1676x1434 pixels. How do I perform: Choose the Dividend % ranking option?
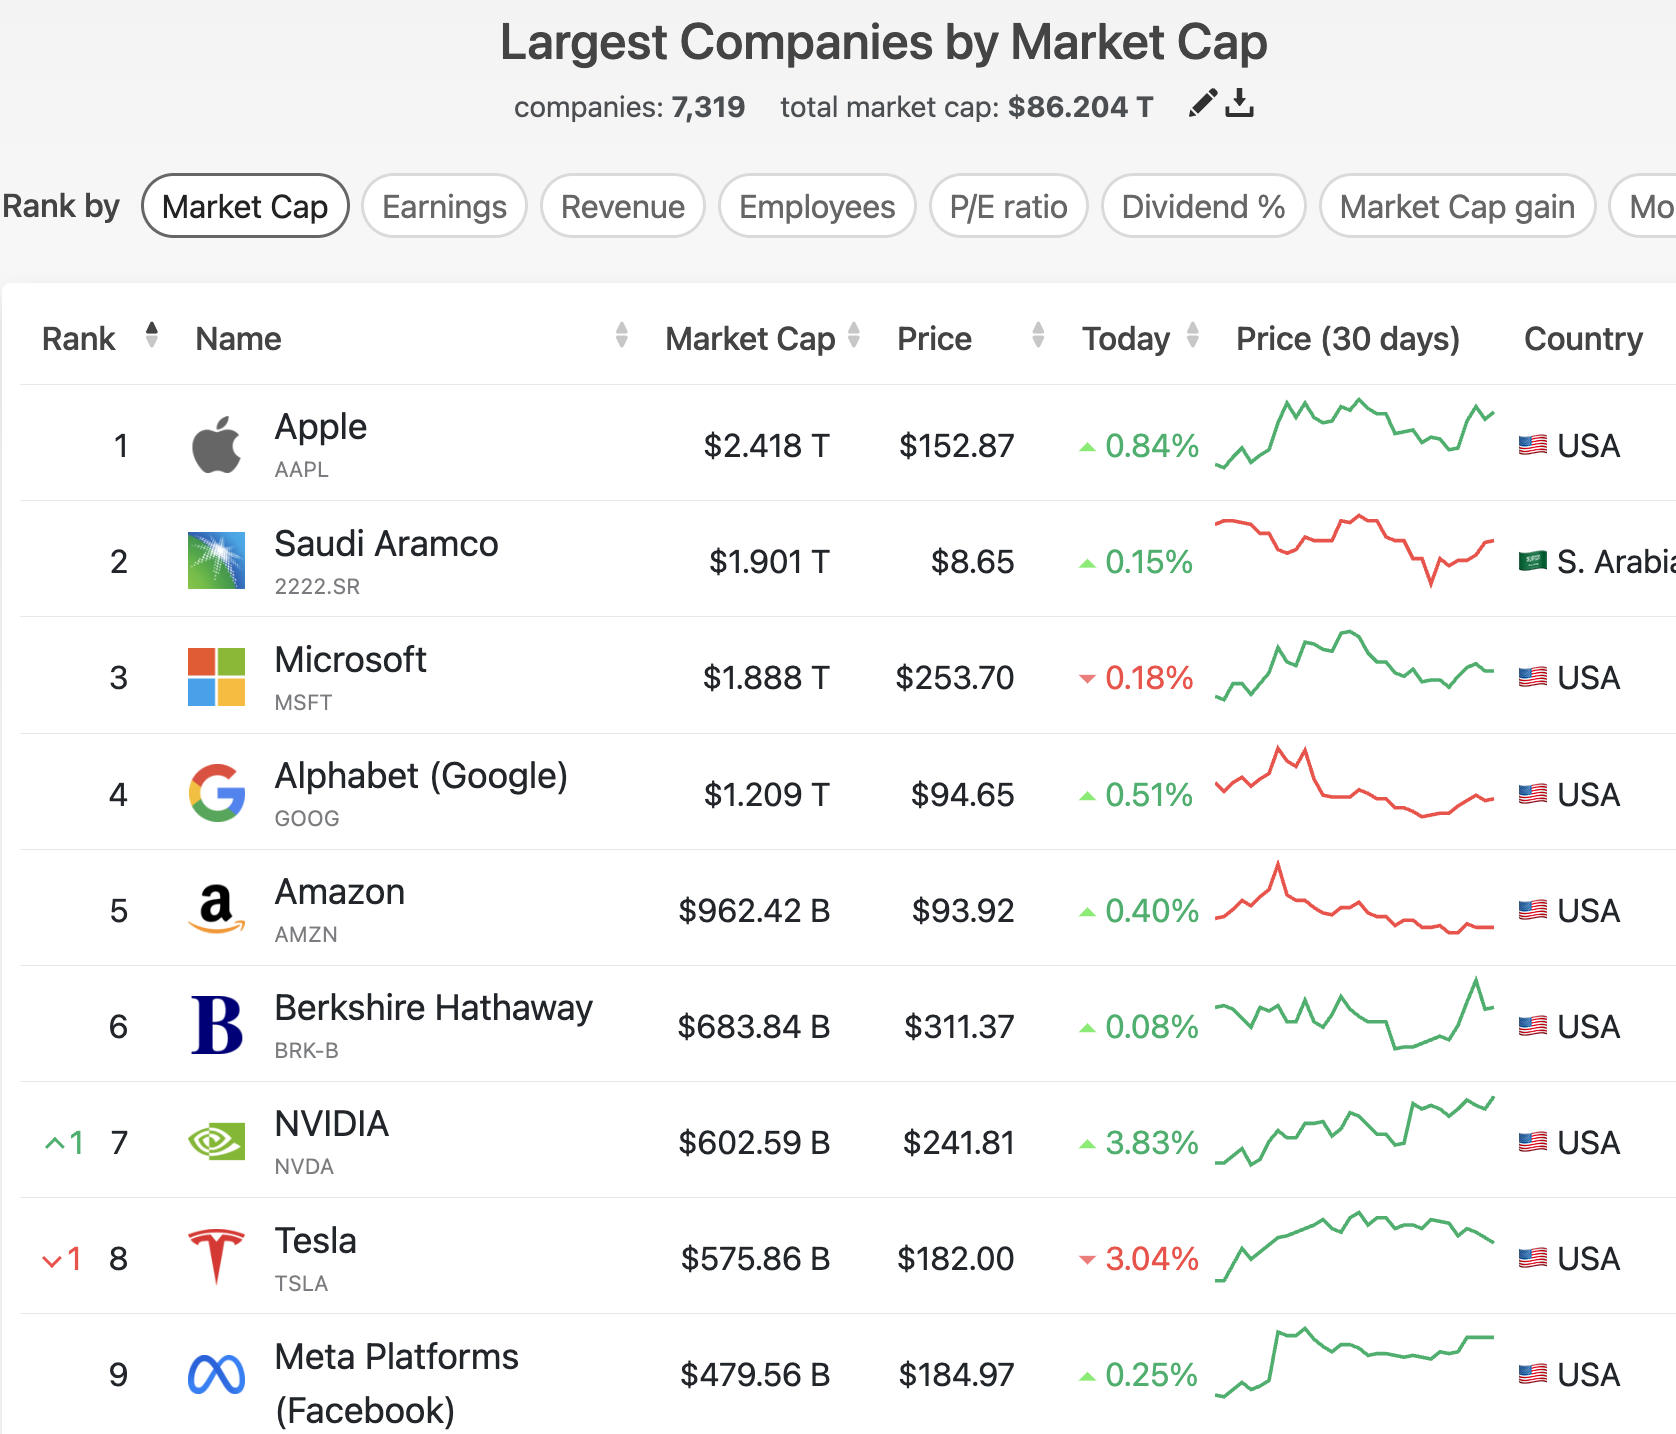(1203, 207)
